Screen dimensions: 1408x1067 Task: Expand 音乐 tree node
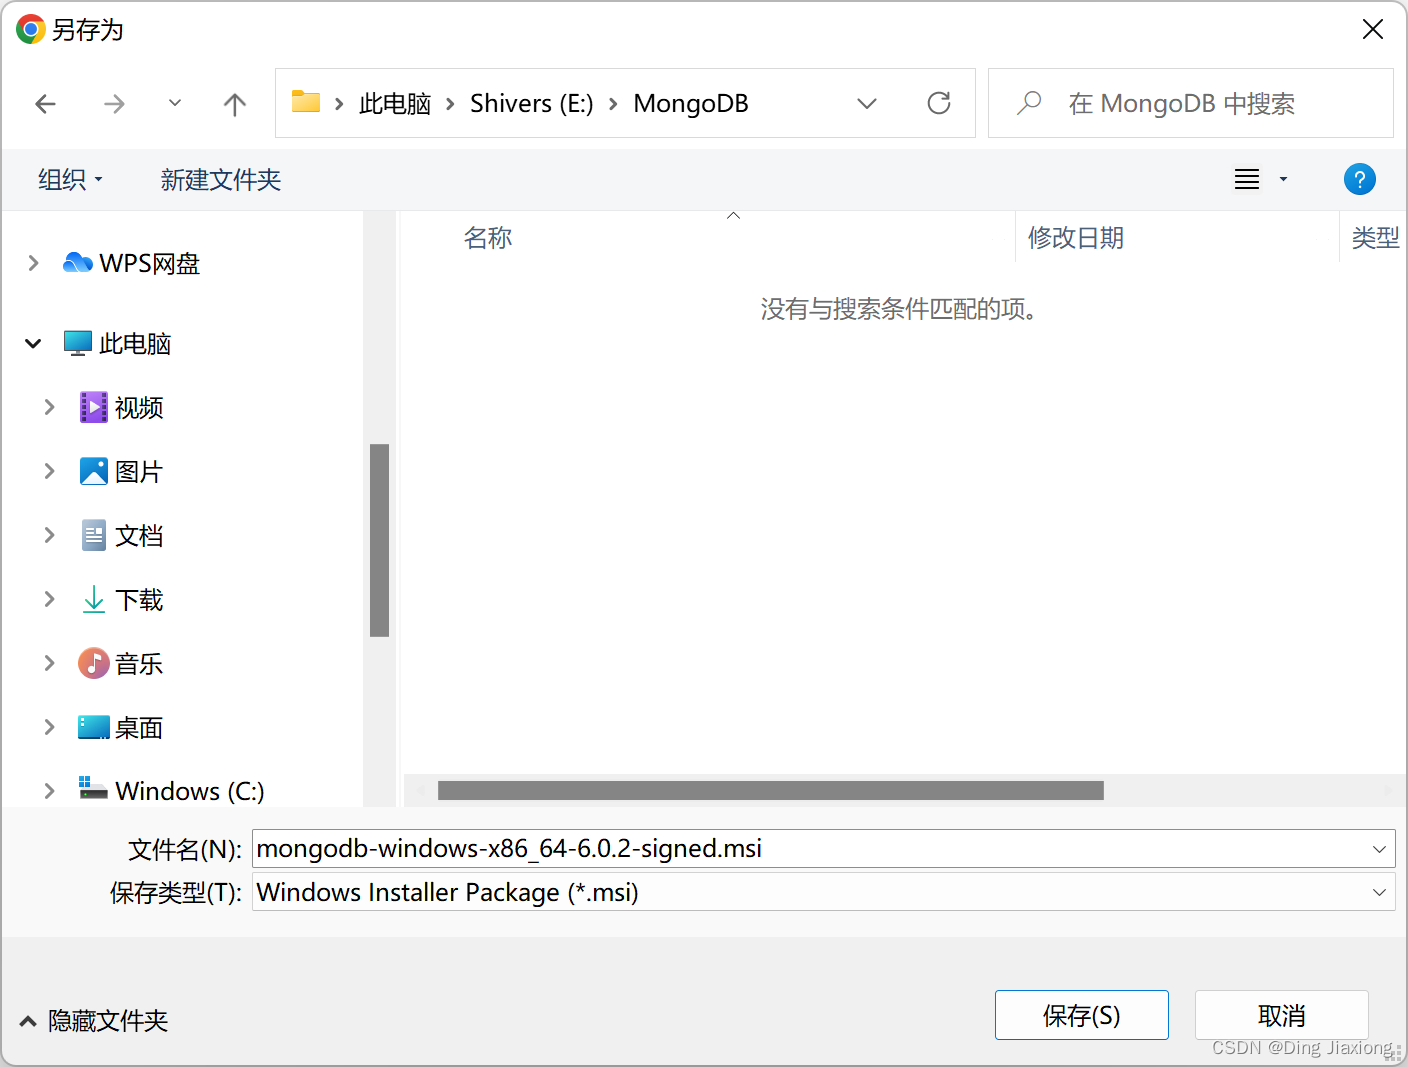(49, 663)
